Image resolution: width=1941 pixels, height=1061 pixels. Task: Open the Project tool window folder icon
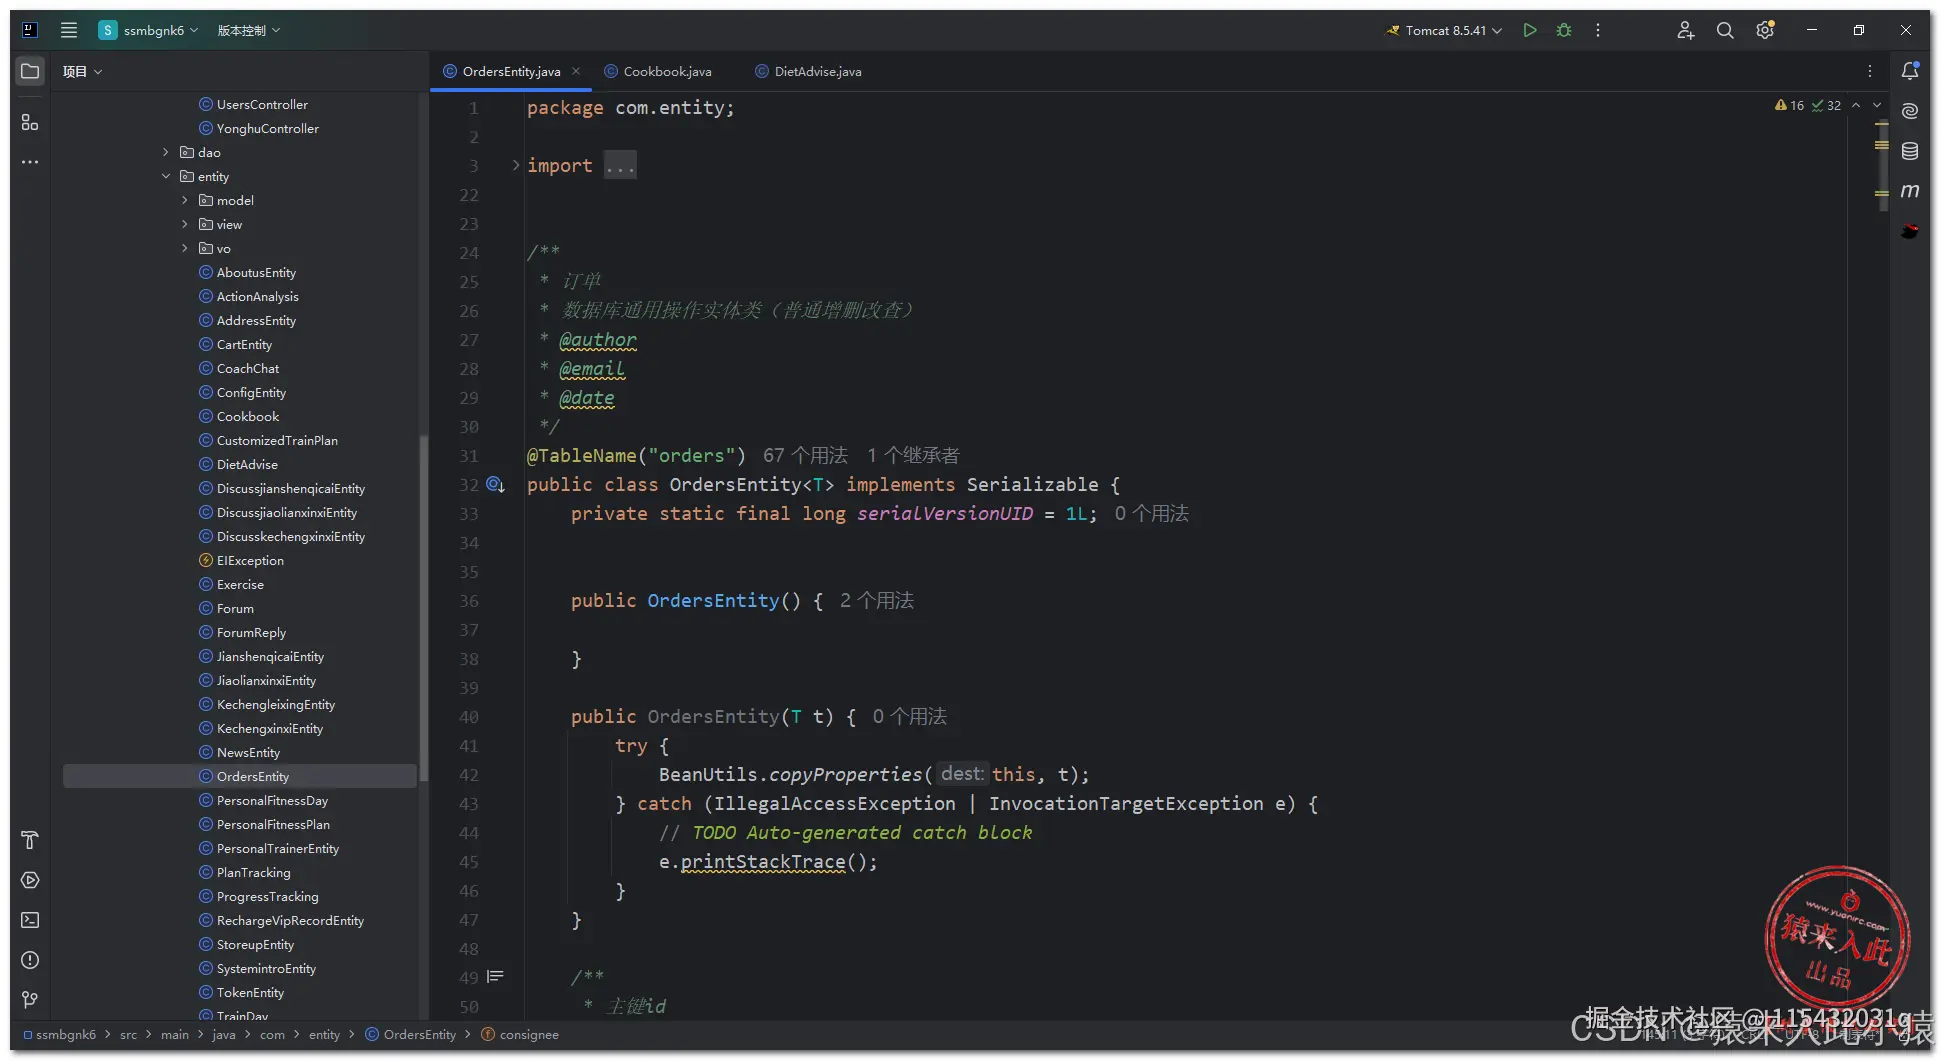(30, 72)
